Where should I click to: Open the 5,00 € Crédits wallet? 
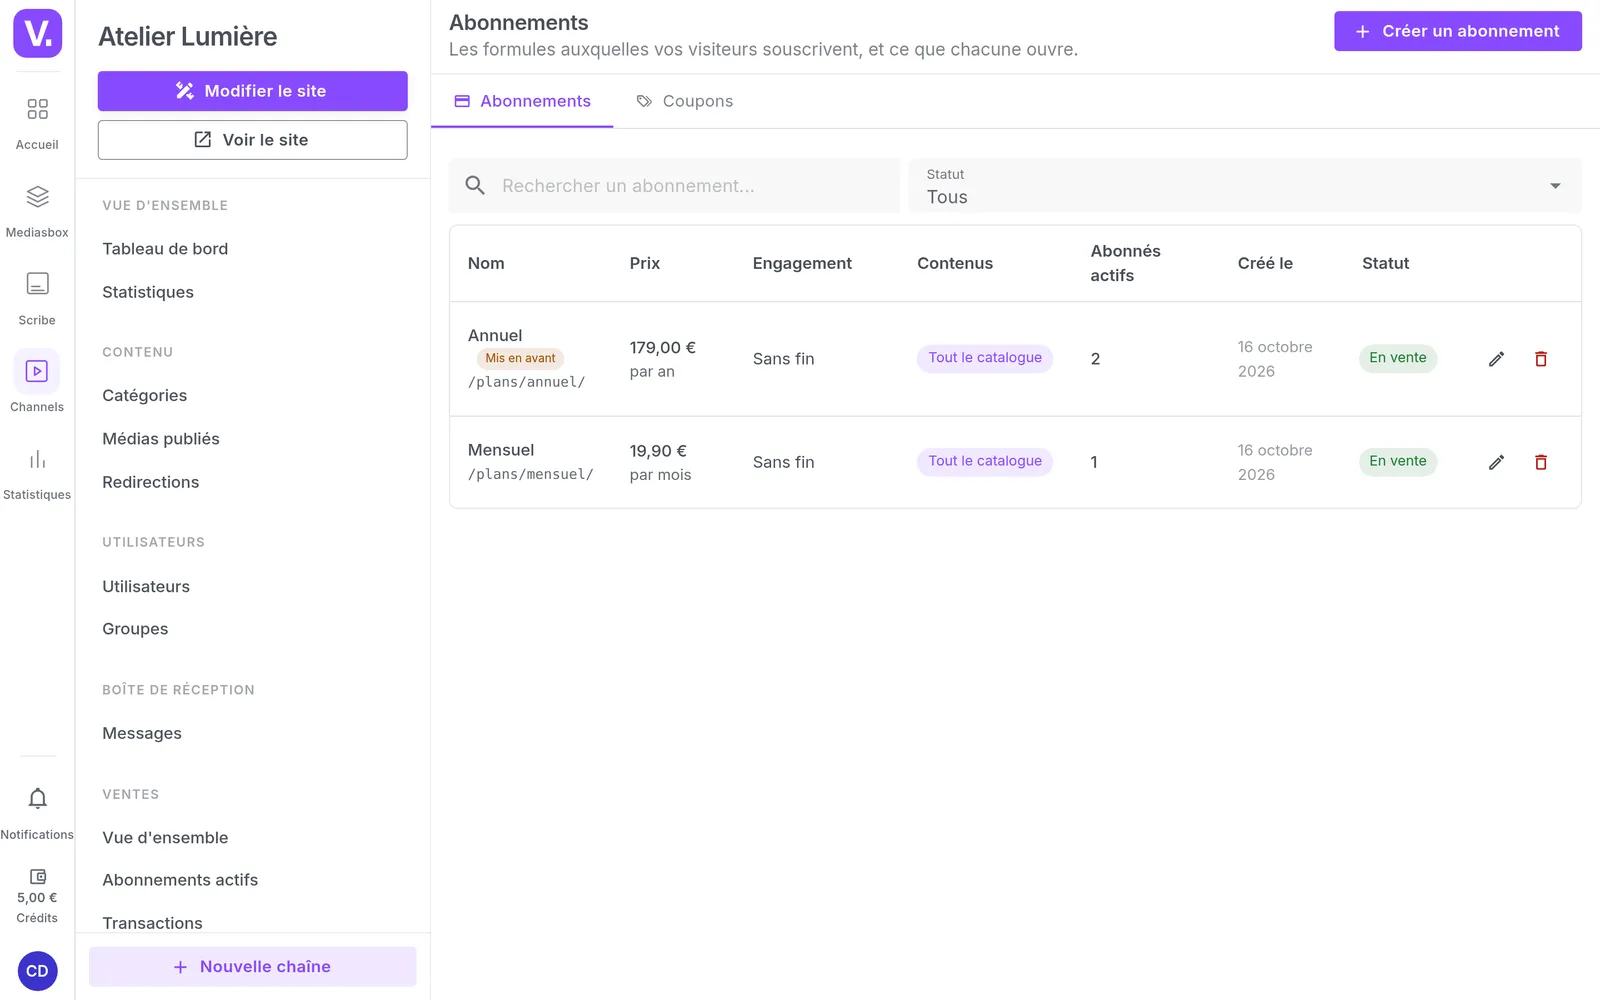37,896
